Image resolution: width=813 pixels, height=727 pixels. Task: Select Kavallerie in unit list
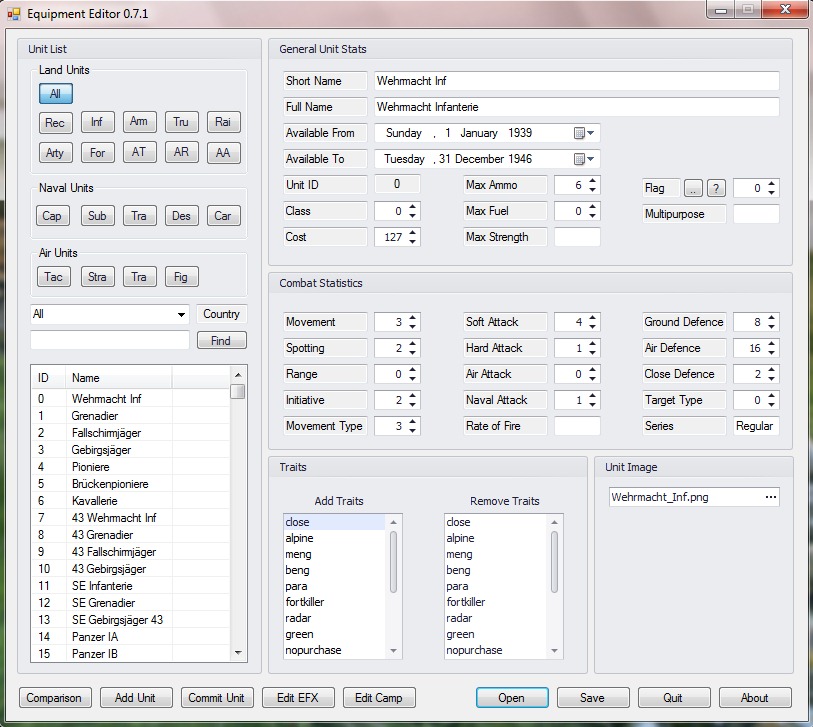(130, 501)
